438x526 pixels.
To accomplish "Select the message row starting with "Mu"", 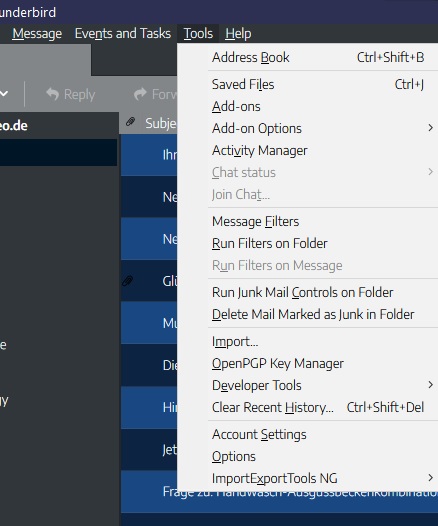I will click(149, 323).
